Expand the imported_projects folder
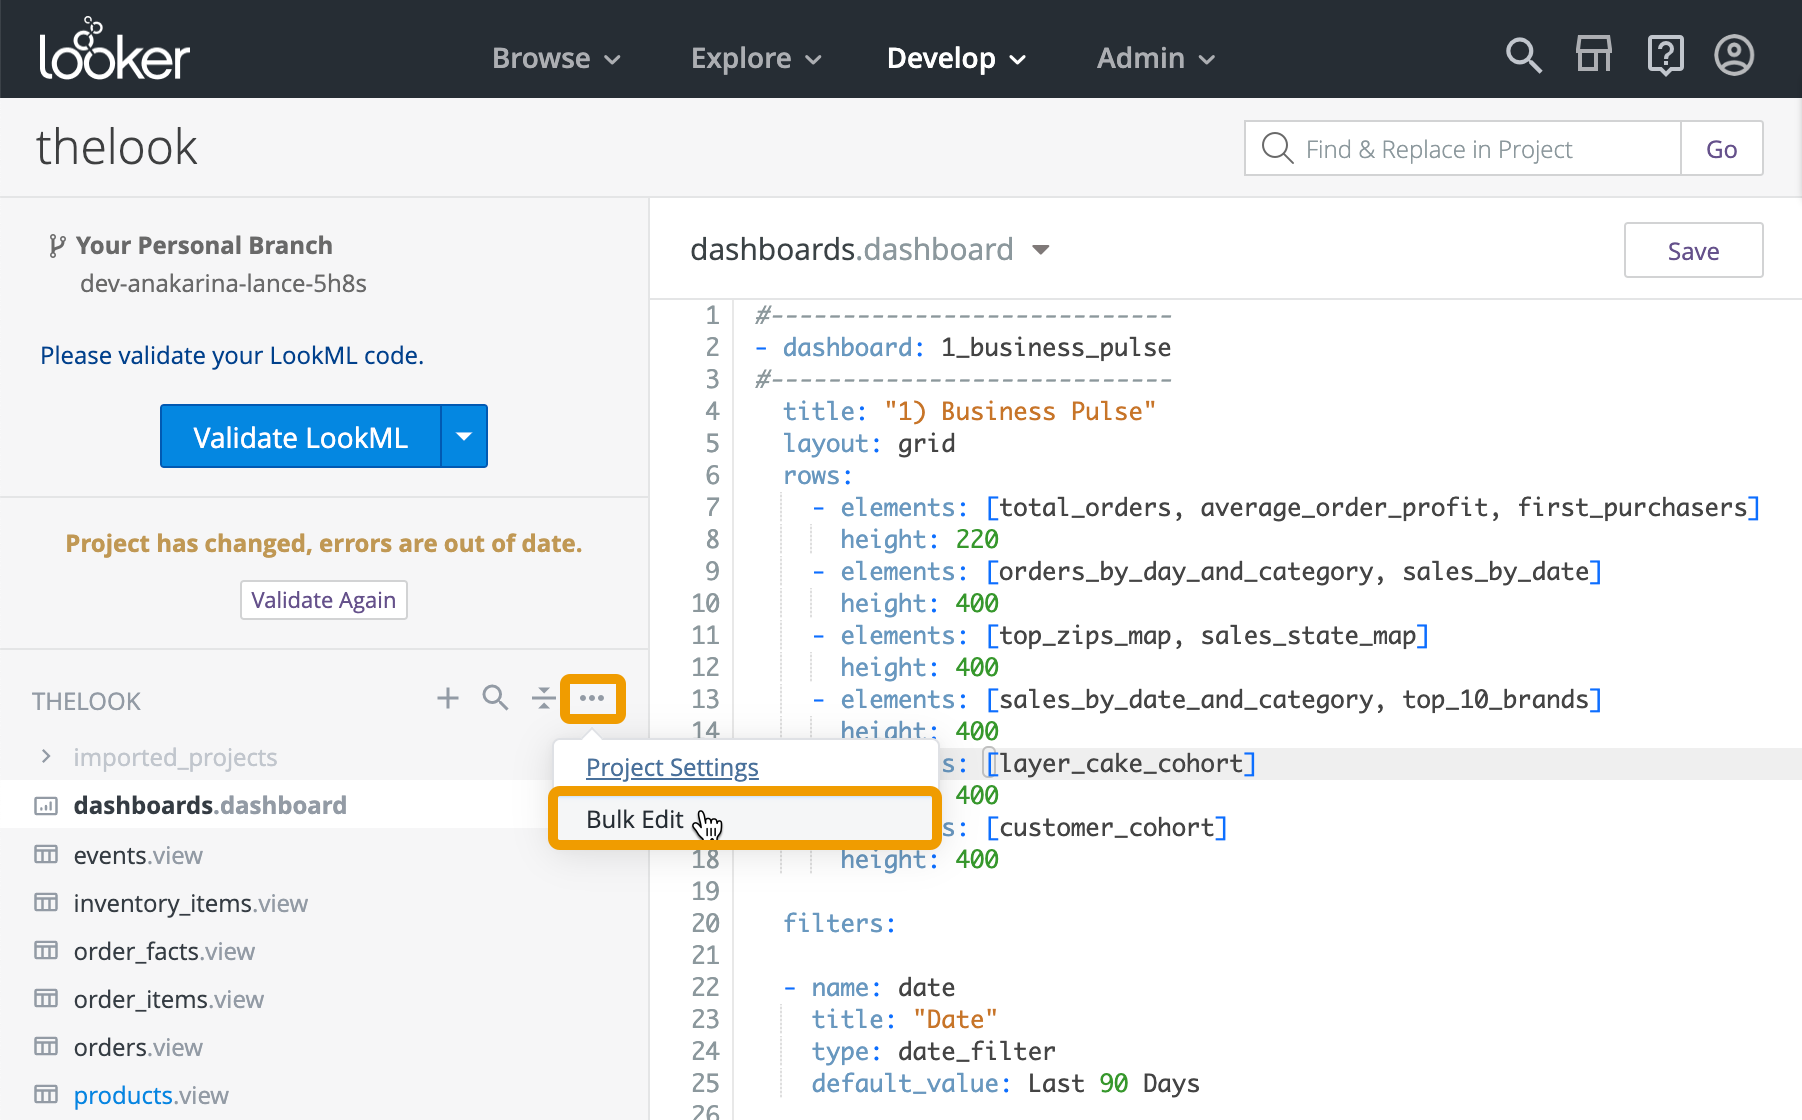This screenshot has width=1802, height=1120. pos(46,757)
